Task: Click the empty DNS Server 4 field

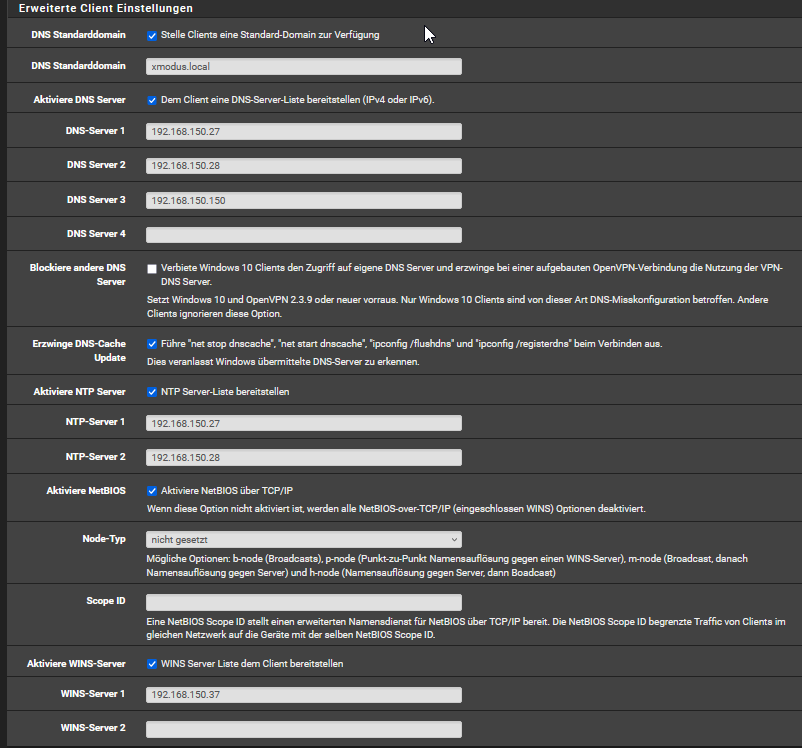Action: tap(304, 235)
